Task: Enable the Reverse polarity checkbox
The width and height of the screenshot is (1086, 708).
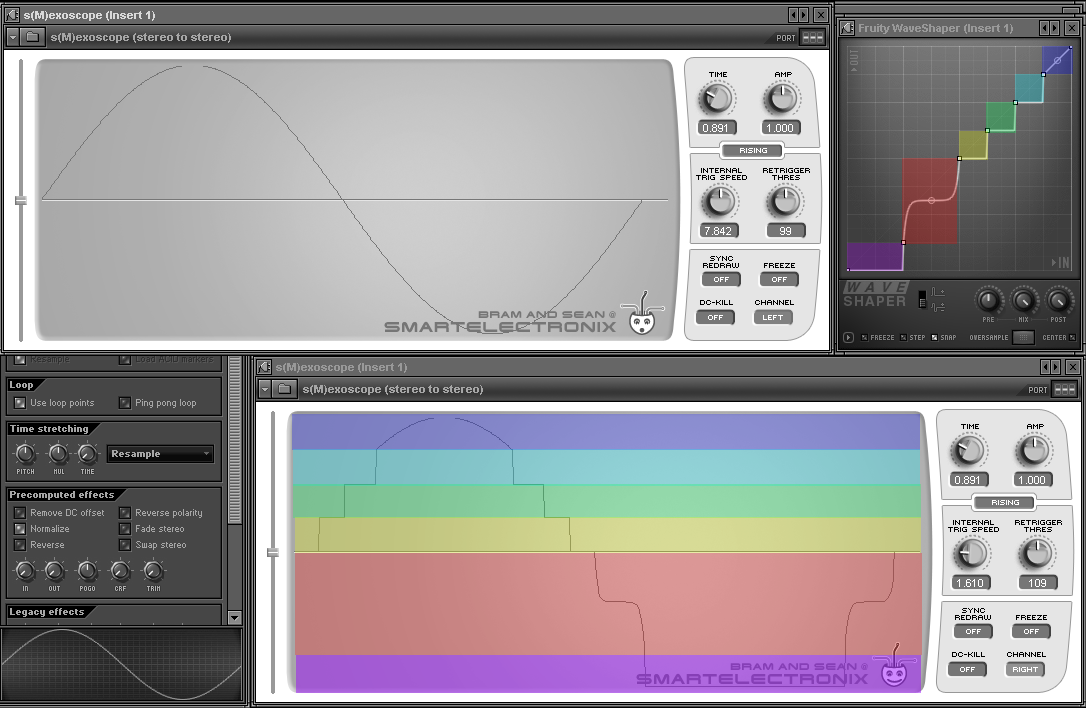Action: click(125, 513)
